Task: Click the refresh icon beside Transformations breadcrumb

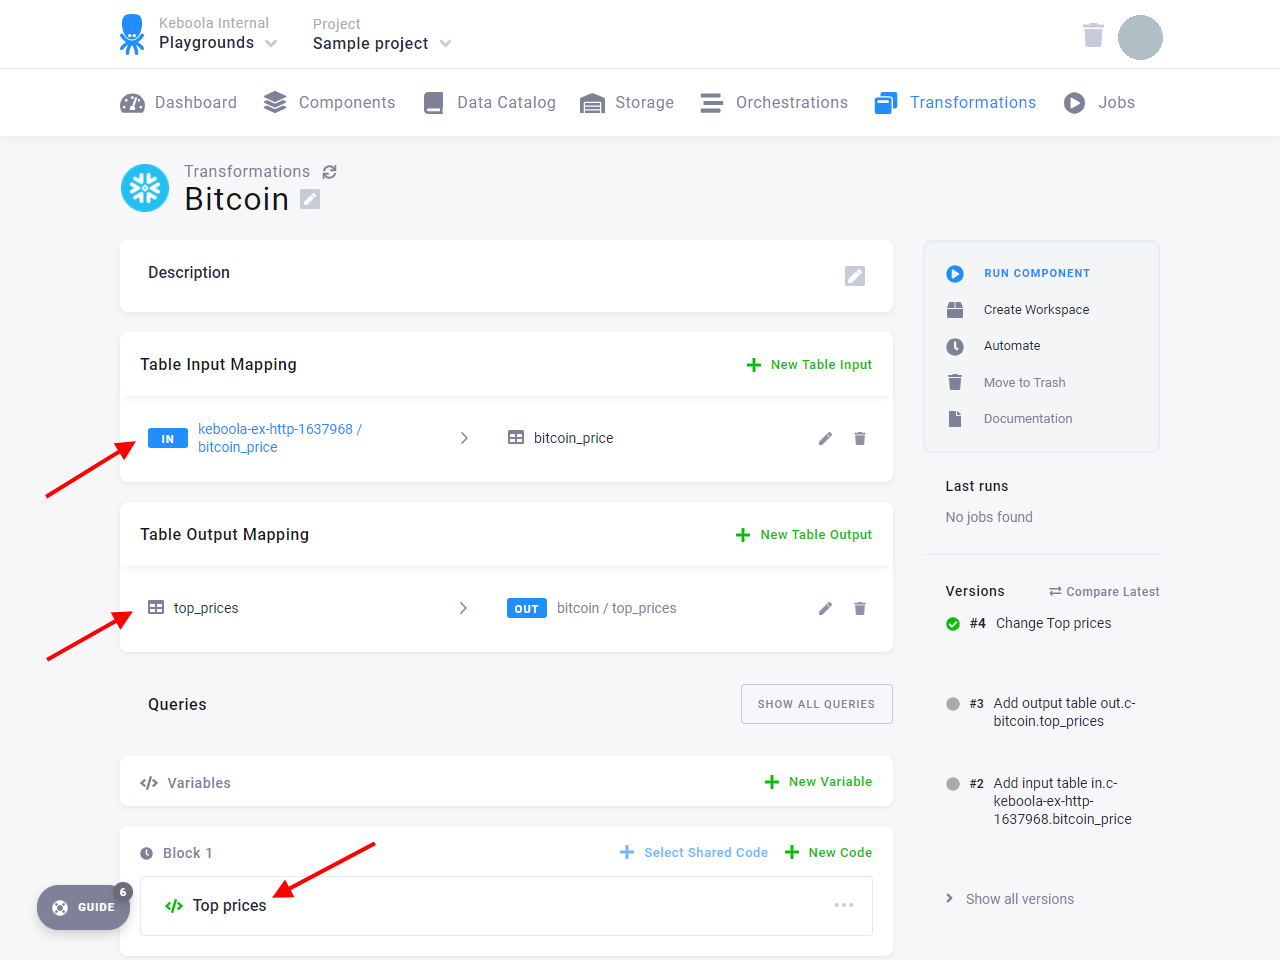Action: [x=329, y=172]
